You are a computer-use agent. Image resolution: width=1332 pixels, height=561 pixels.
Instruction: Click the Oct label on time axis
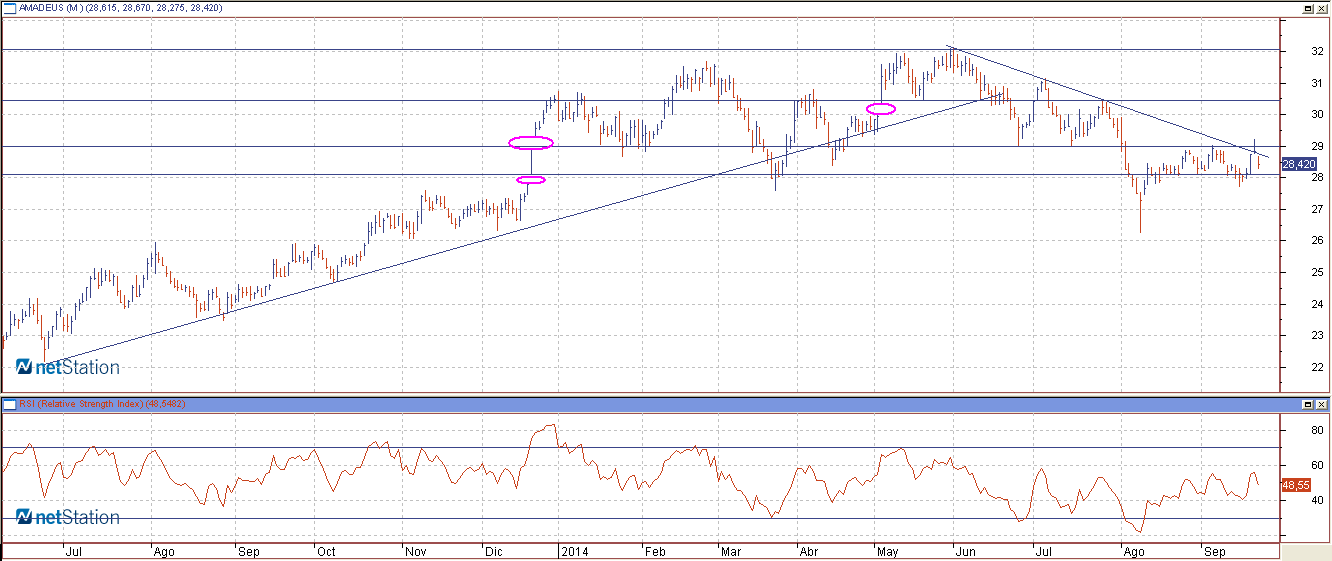tap(325, 551)
